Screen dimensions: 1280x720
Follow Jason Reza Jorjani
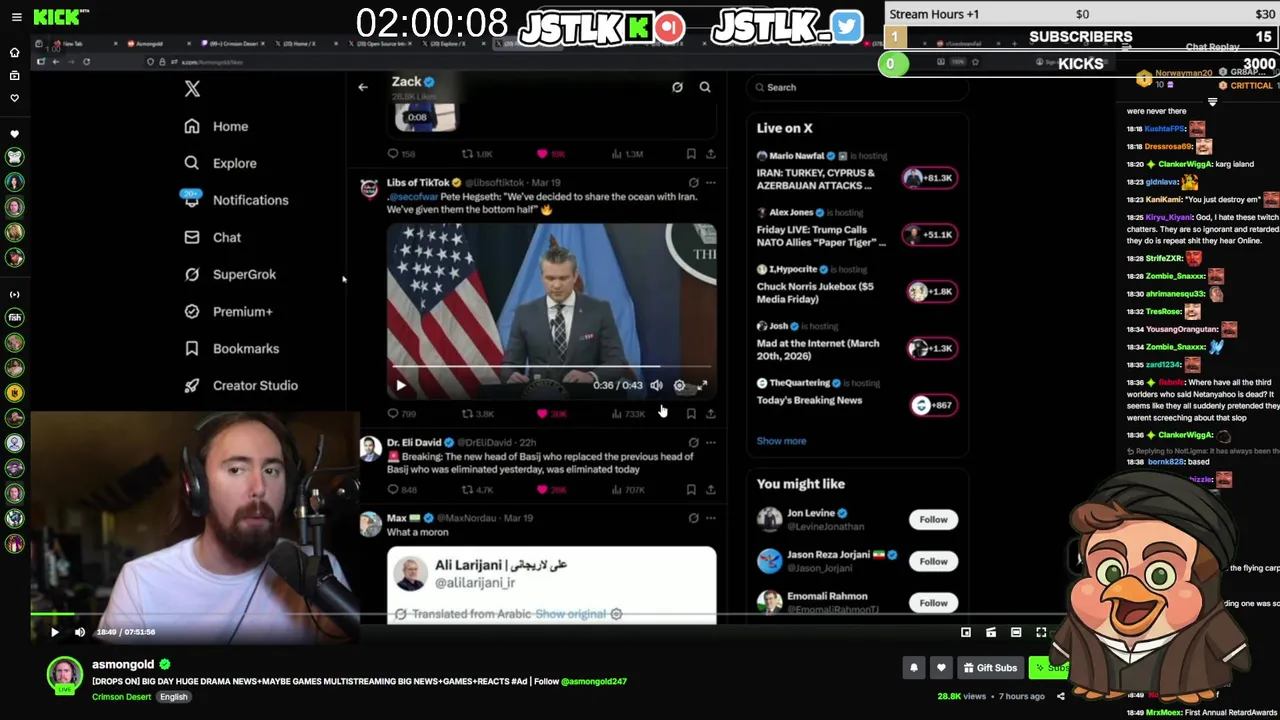point(933,561)
